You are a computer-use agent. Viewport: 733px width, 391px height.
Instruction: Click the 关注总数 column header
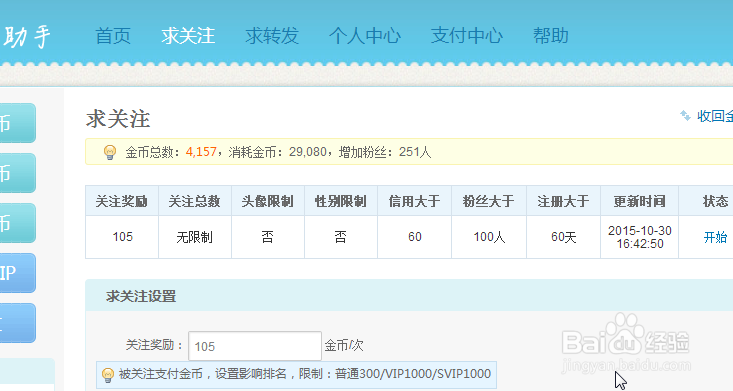pyautogui.click(x=194, y=201)
